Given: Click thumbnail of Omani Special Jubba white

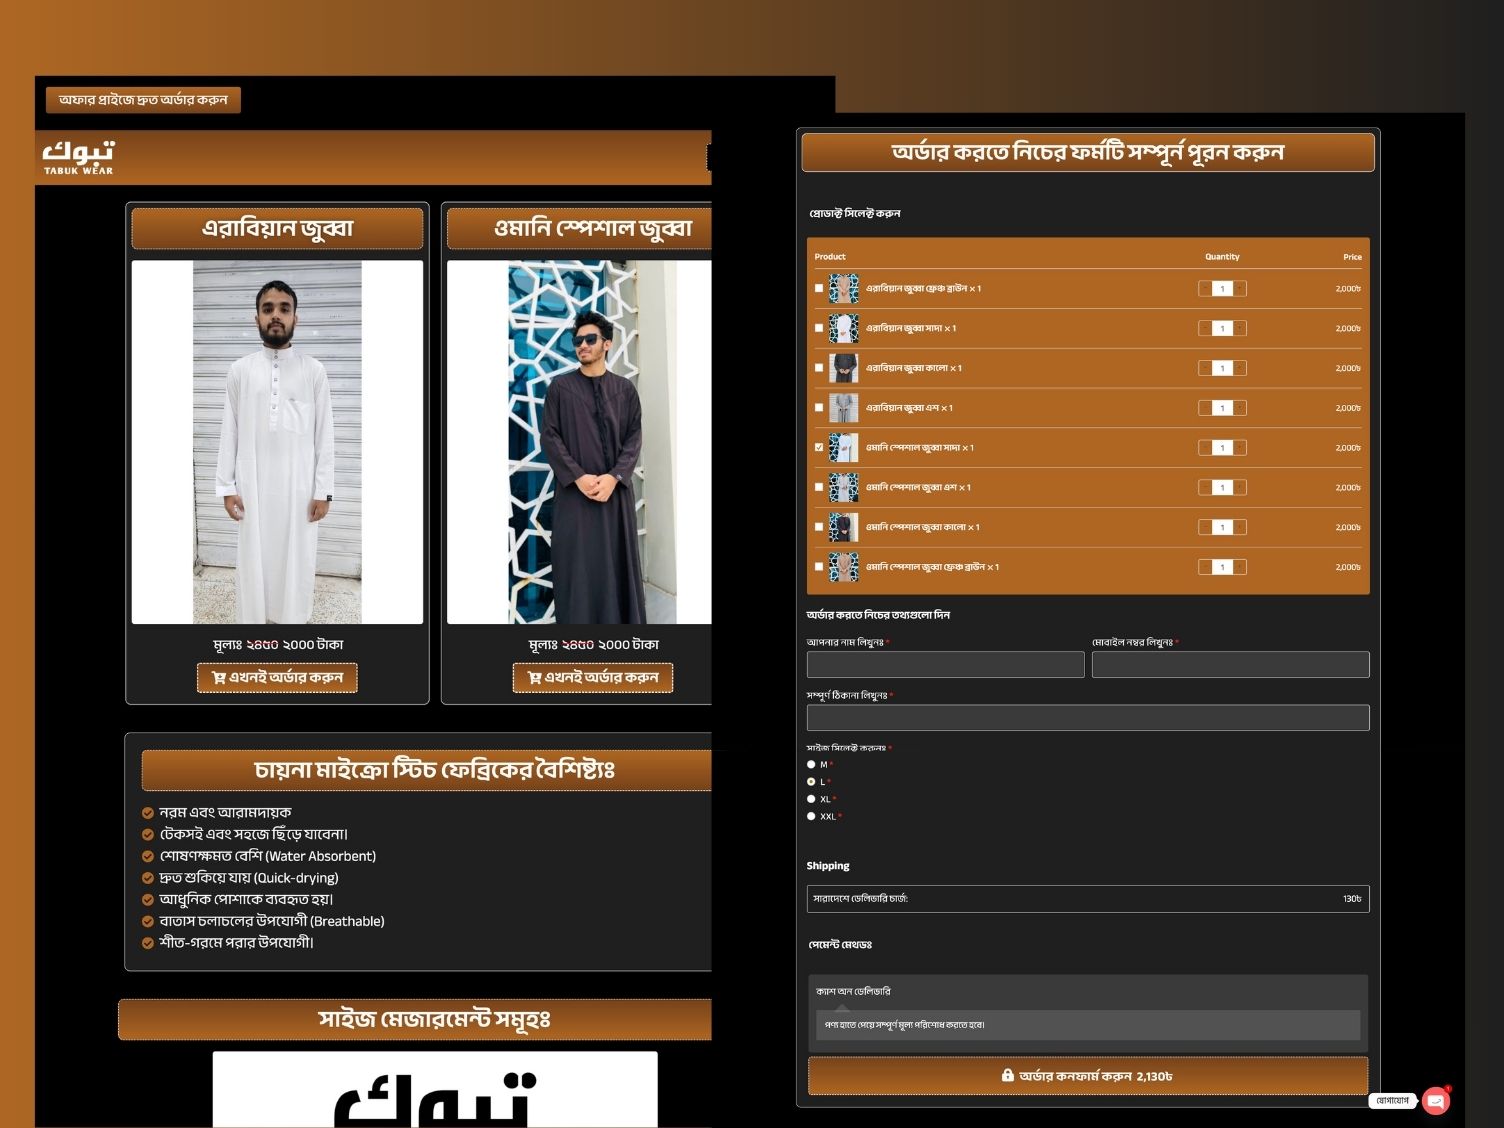Looking at the screenshot, I should 843,448.
